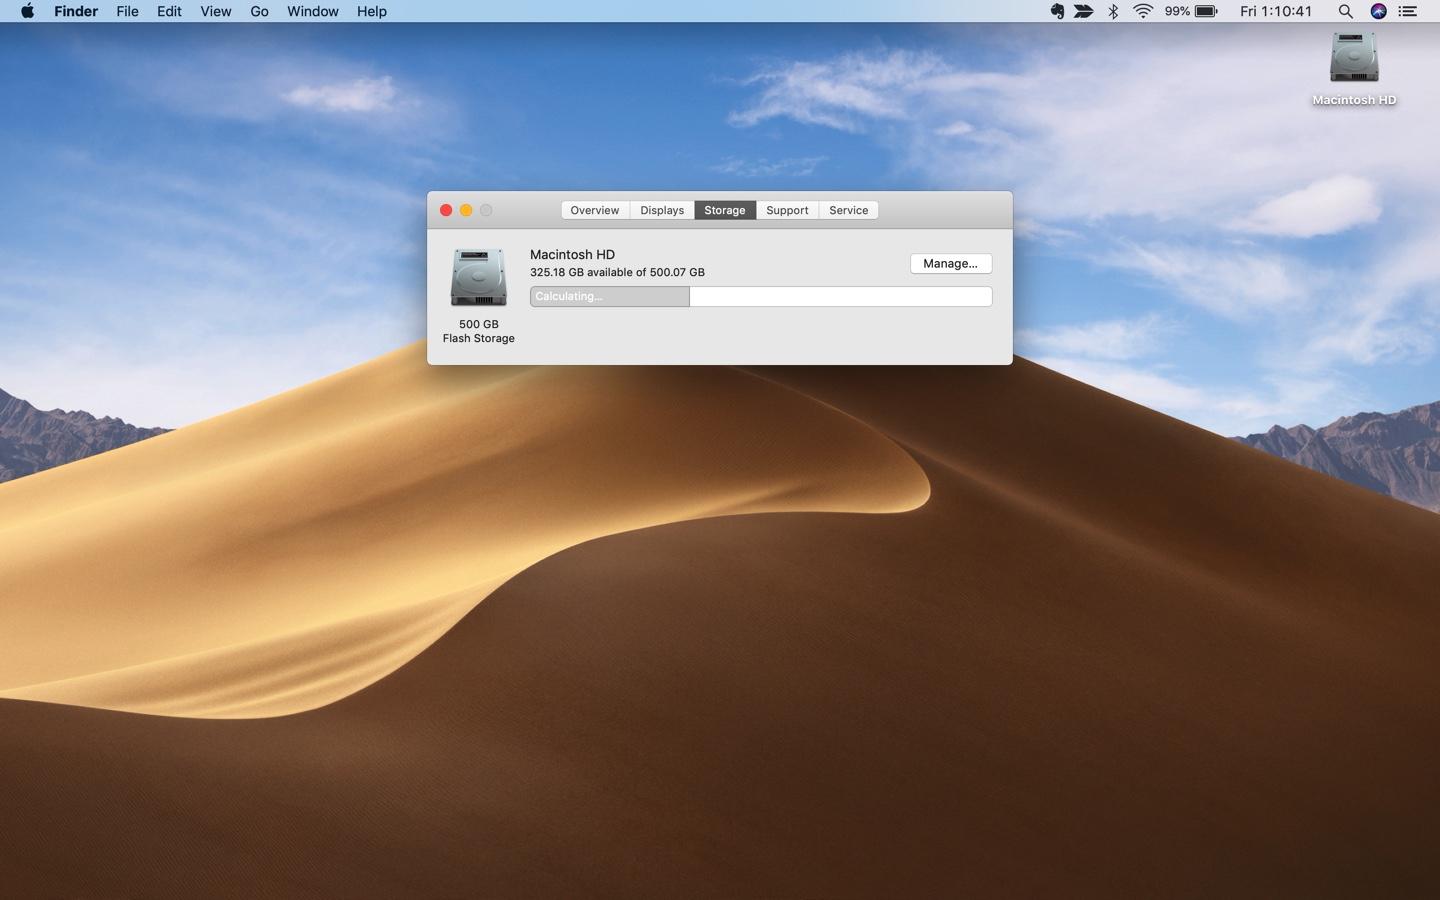The width and height of the screenshot is (1440, 900).
Task: Click the battery status icon
Action: coord(1206,11)
